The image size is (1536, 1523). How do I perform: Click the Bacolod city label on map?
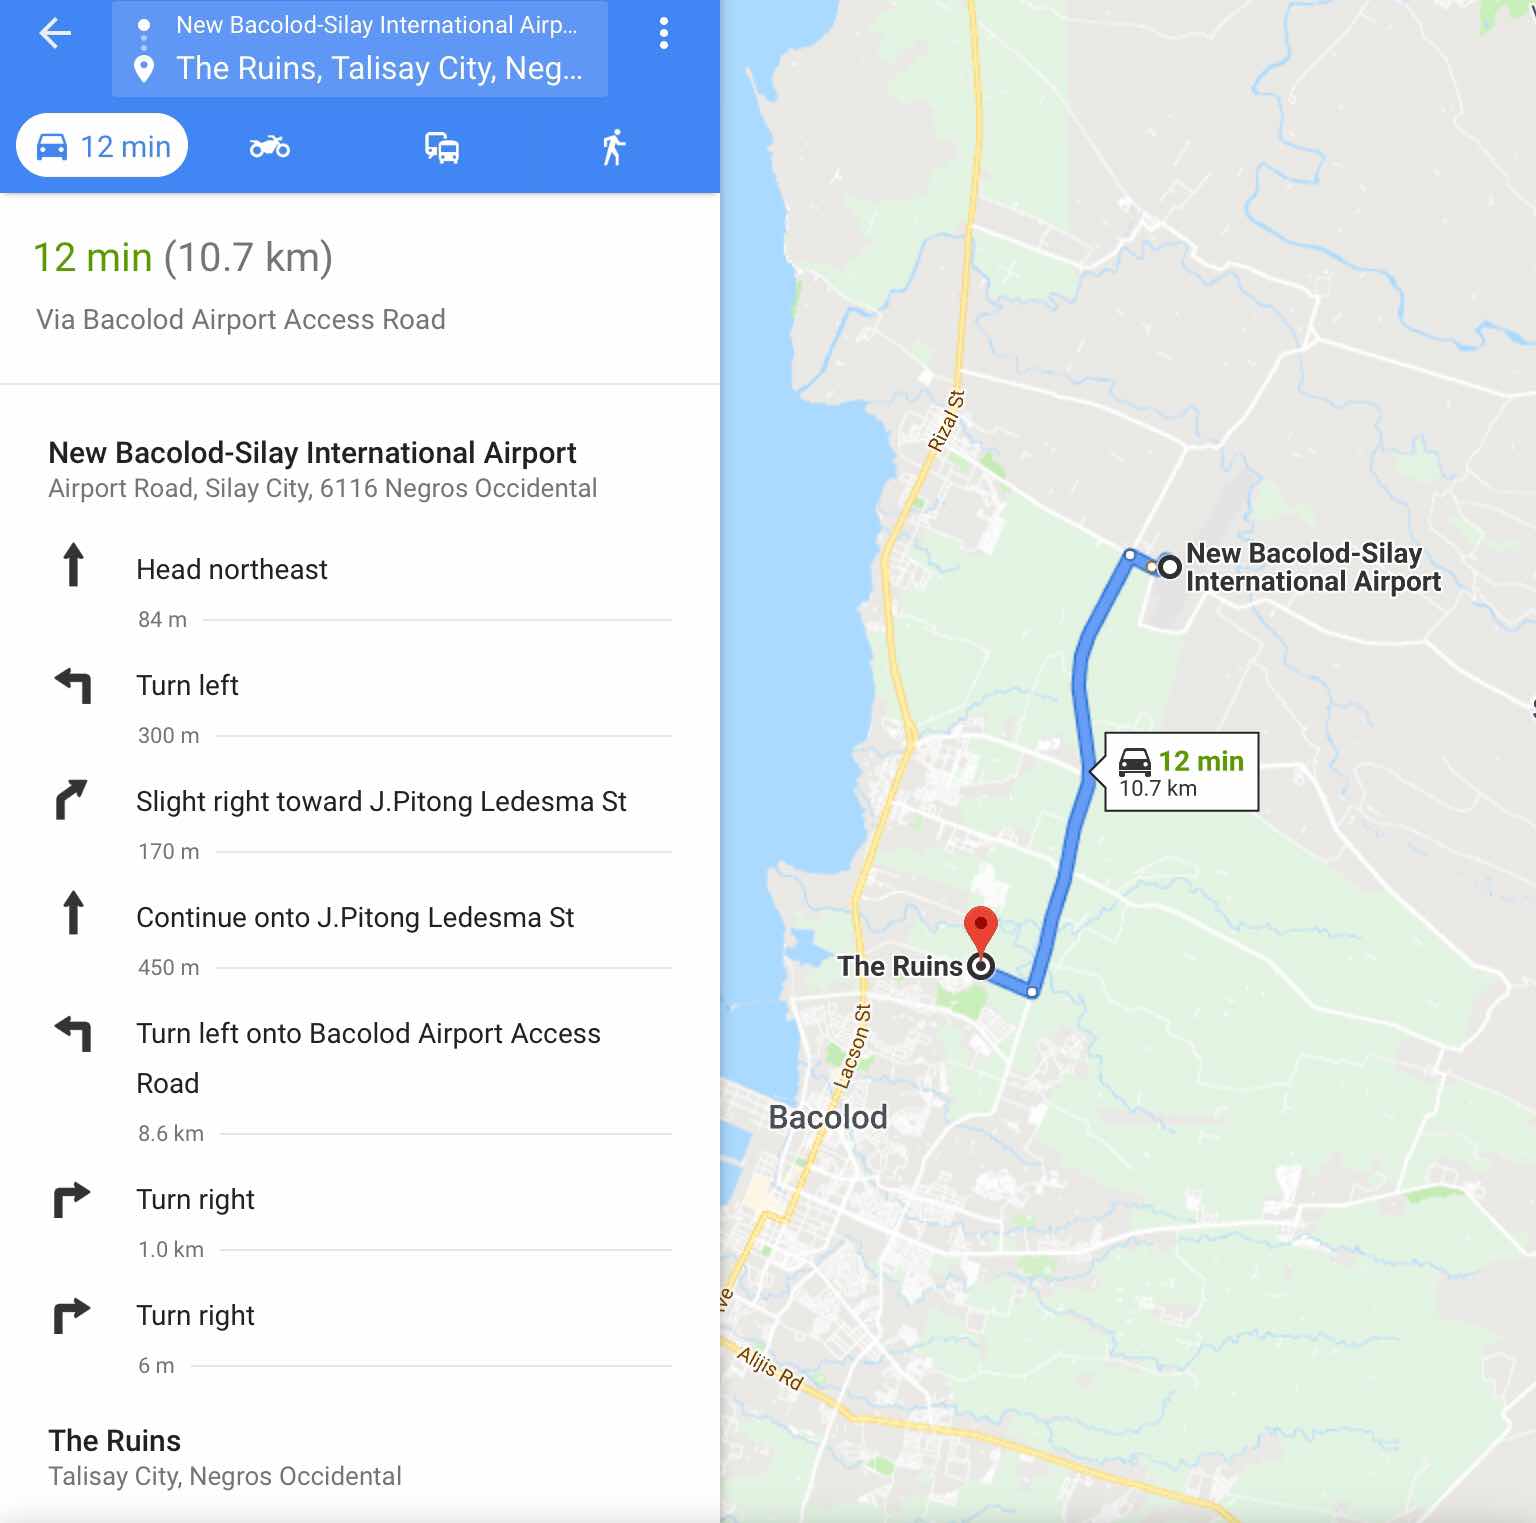(x=828, y=1117)
